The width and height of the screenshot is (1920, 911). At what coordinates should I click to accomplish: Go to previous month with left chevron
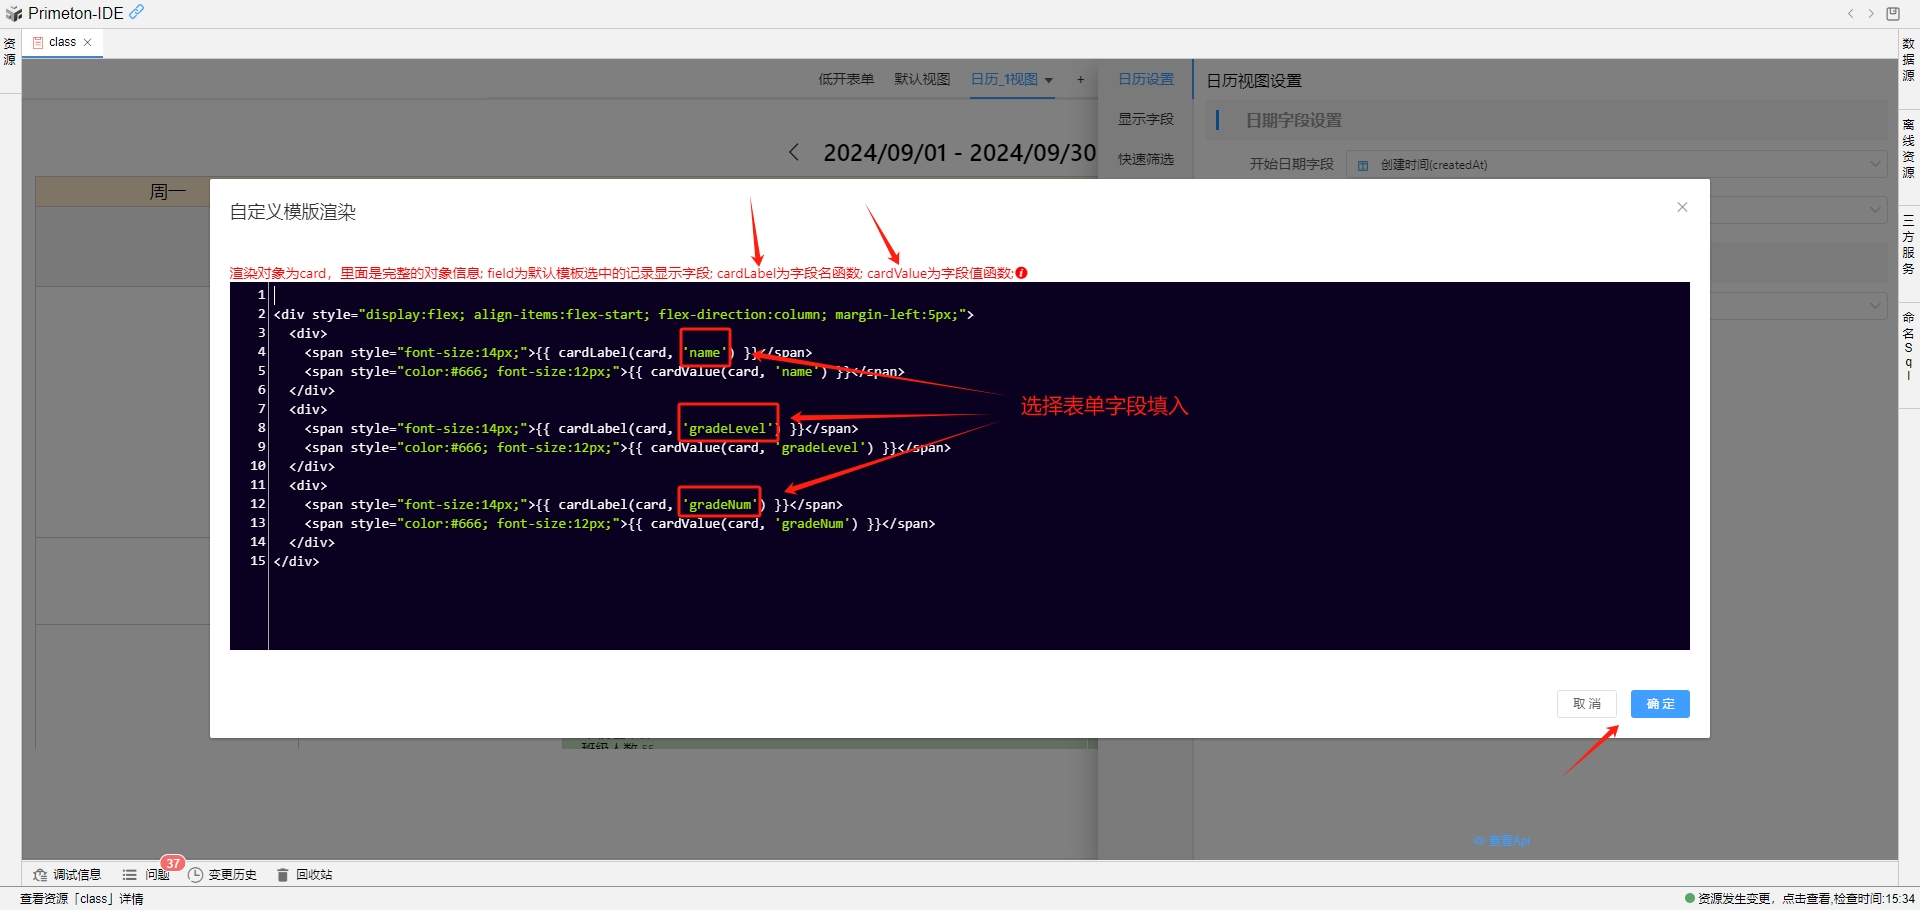point(794,152)
